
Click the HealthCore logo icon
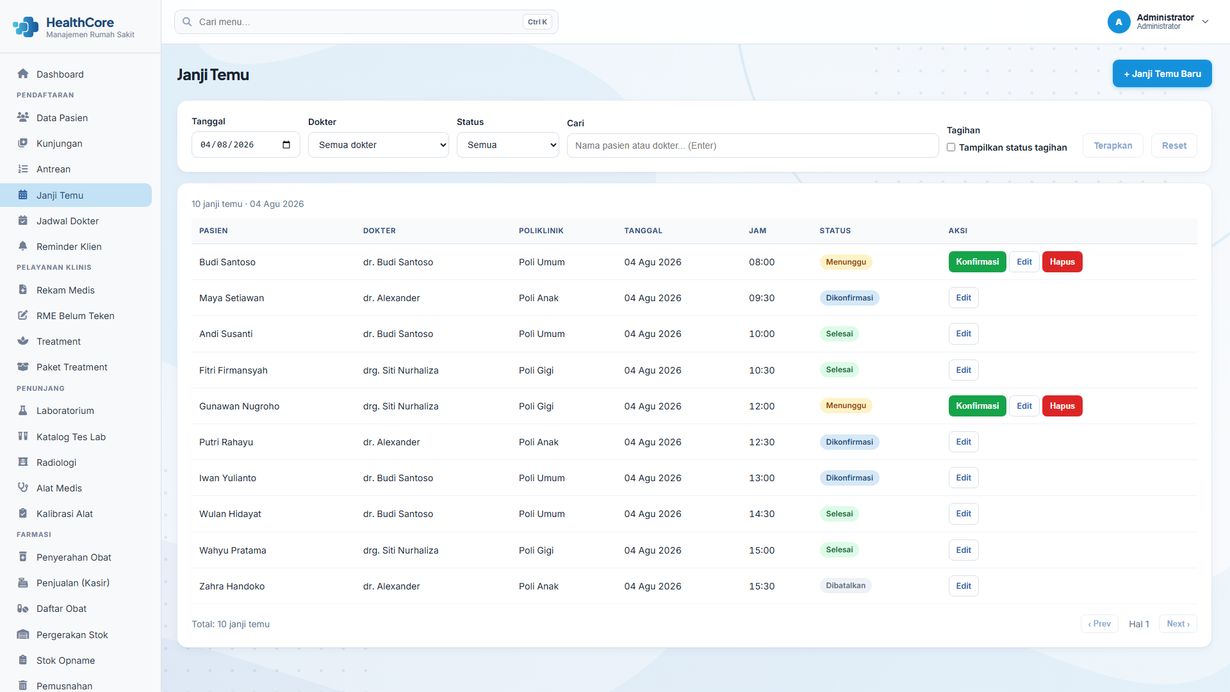26,27
